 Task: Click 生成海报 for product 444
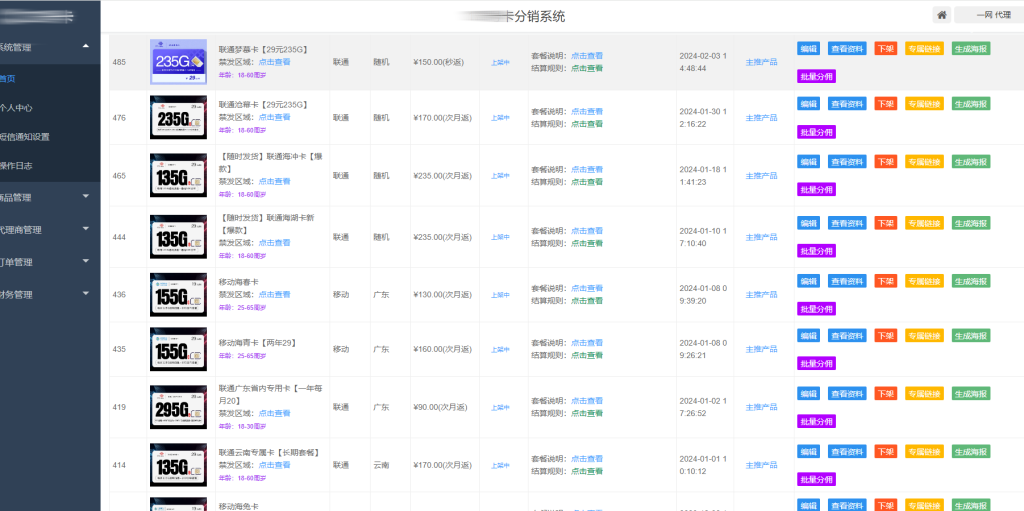point(970,222)
